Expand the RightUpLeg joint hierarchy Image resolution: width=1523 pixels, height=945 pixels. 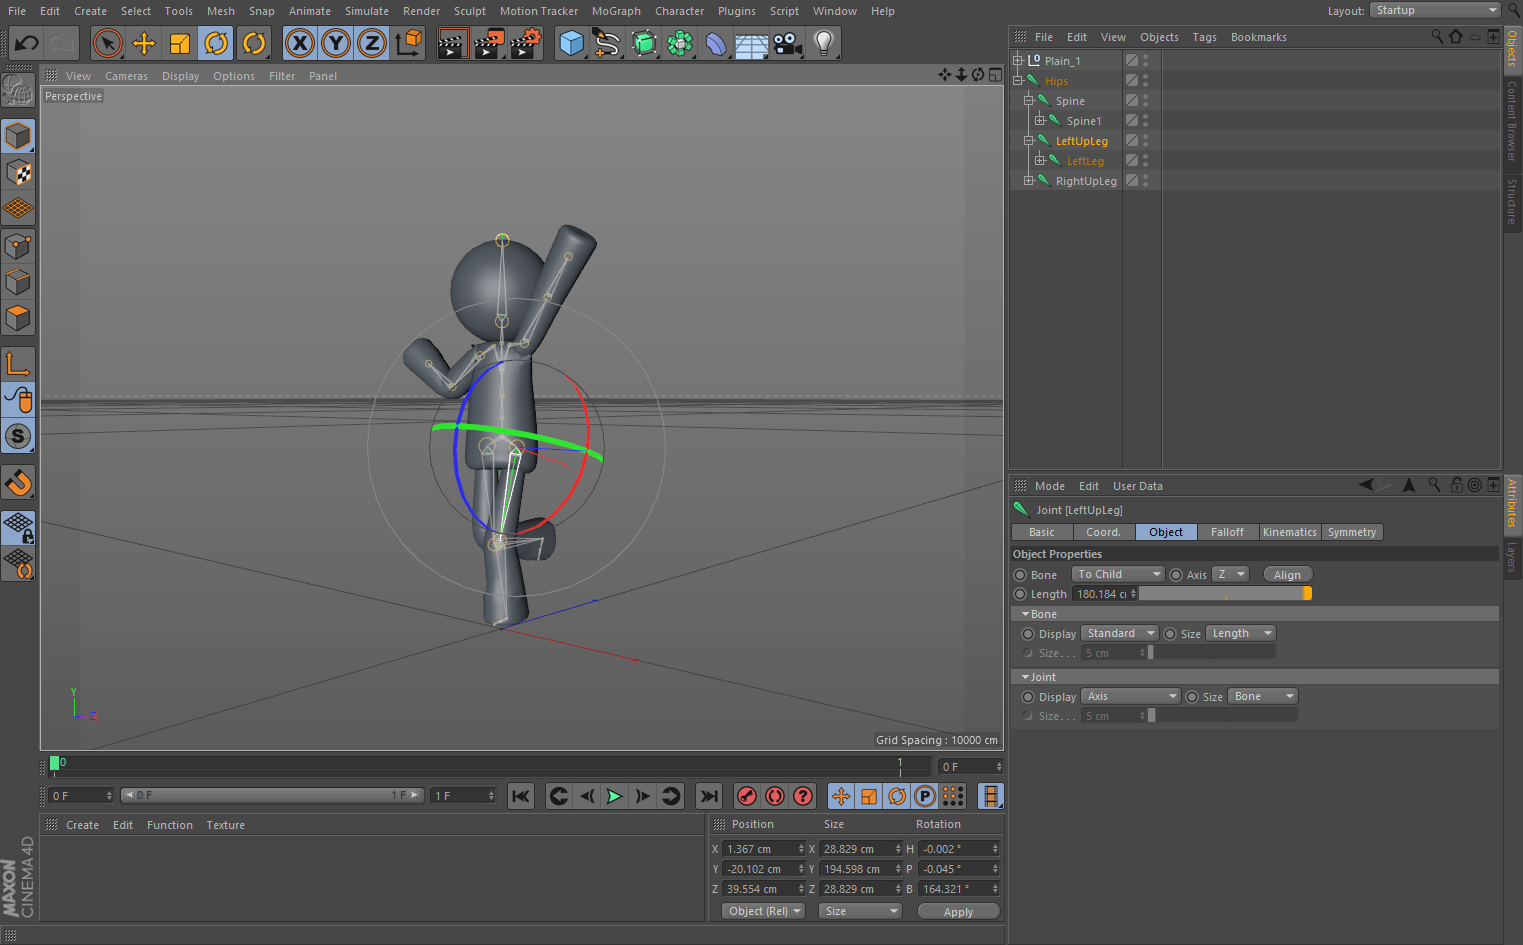pyautogui.click(x=1029, y=181)
